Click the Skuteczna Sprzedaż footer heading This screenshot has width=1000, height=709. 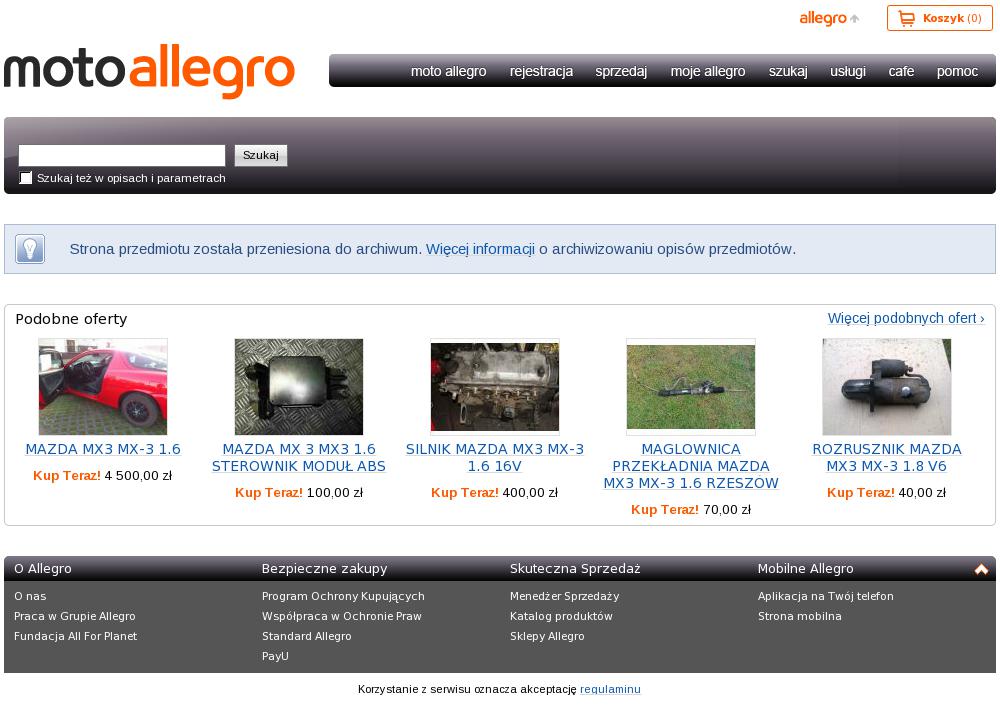pos(575,569)
